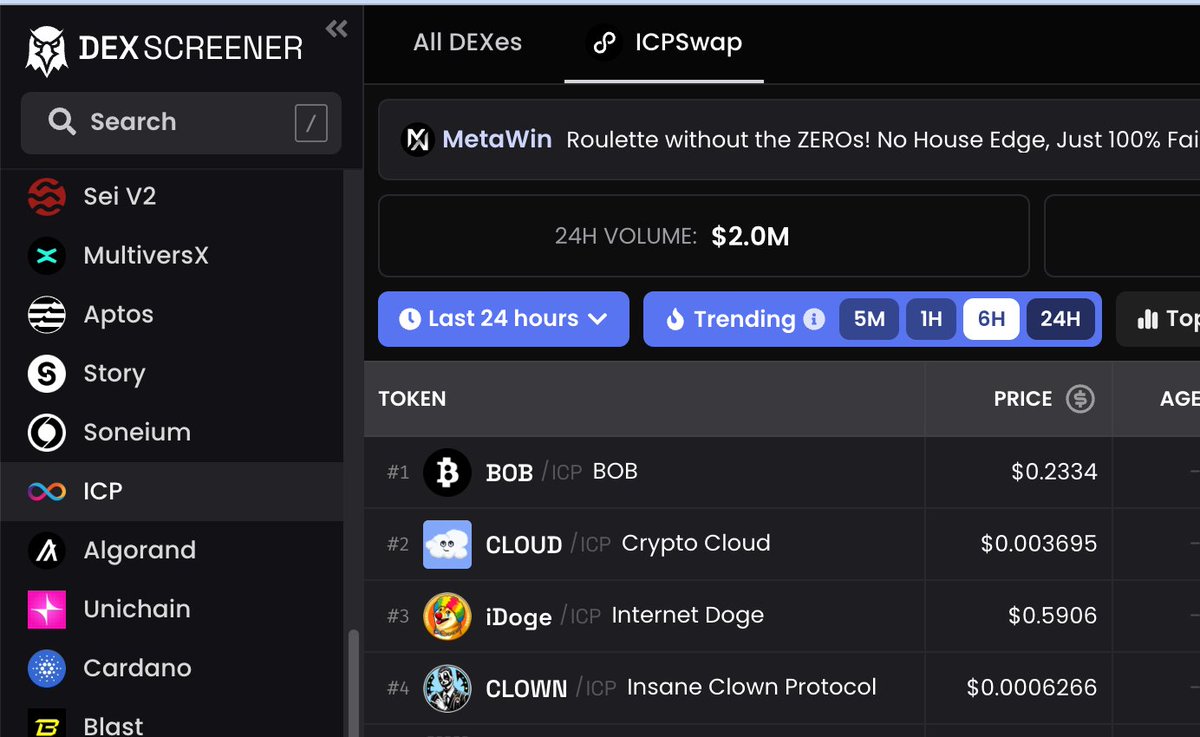Click the BOB price $0.2334
1200x737 pixels.
(x=1054, y=472)
